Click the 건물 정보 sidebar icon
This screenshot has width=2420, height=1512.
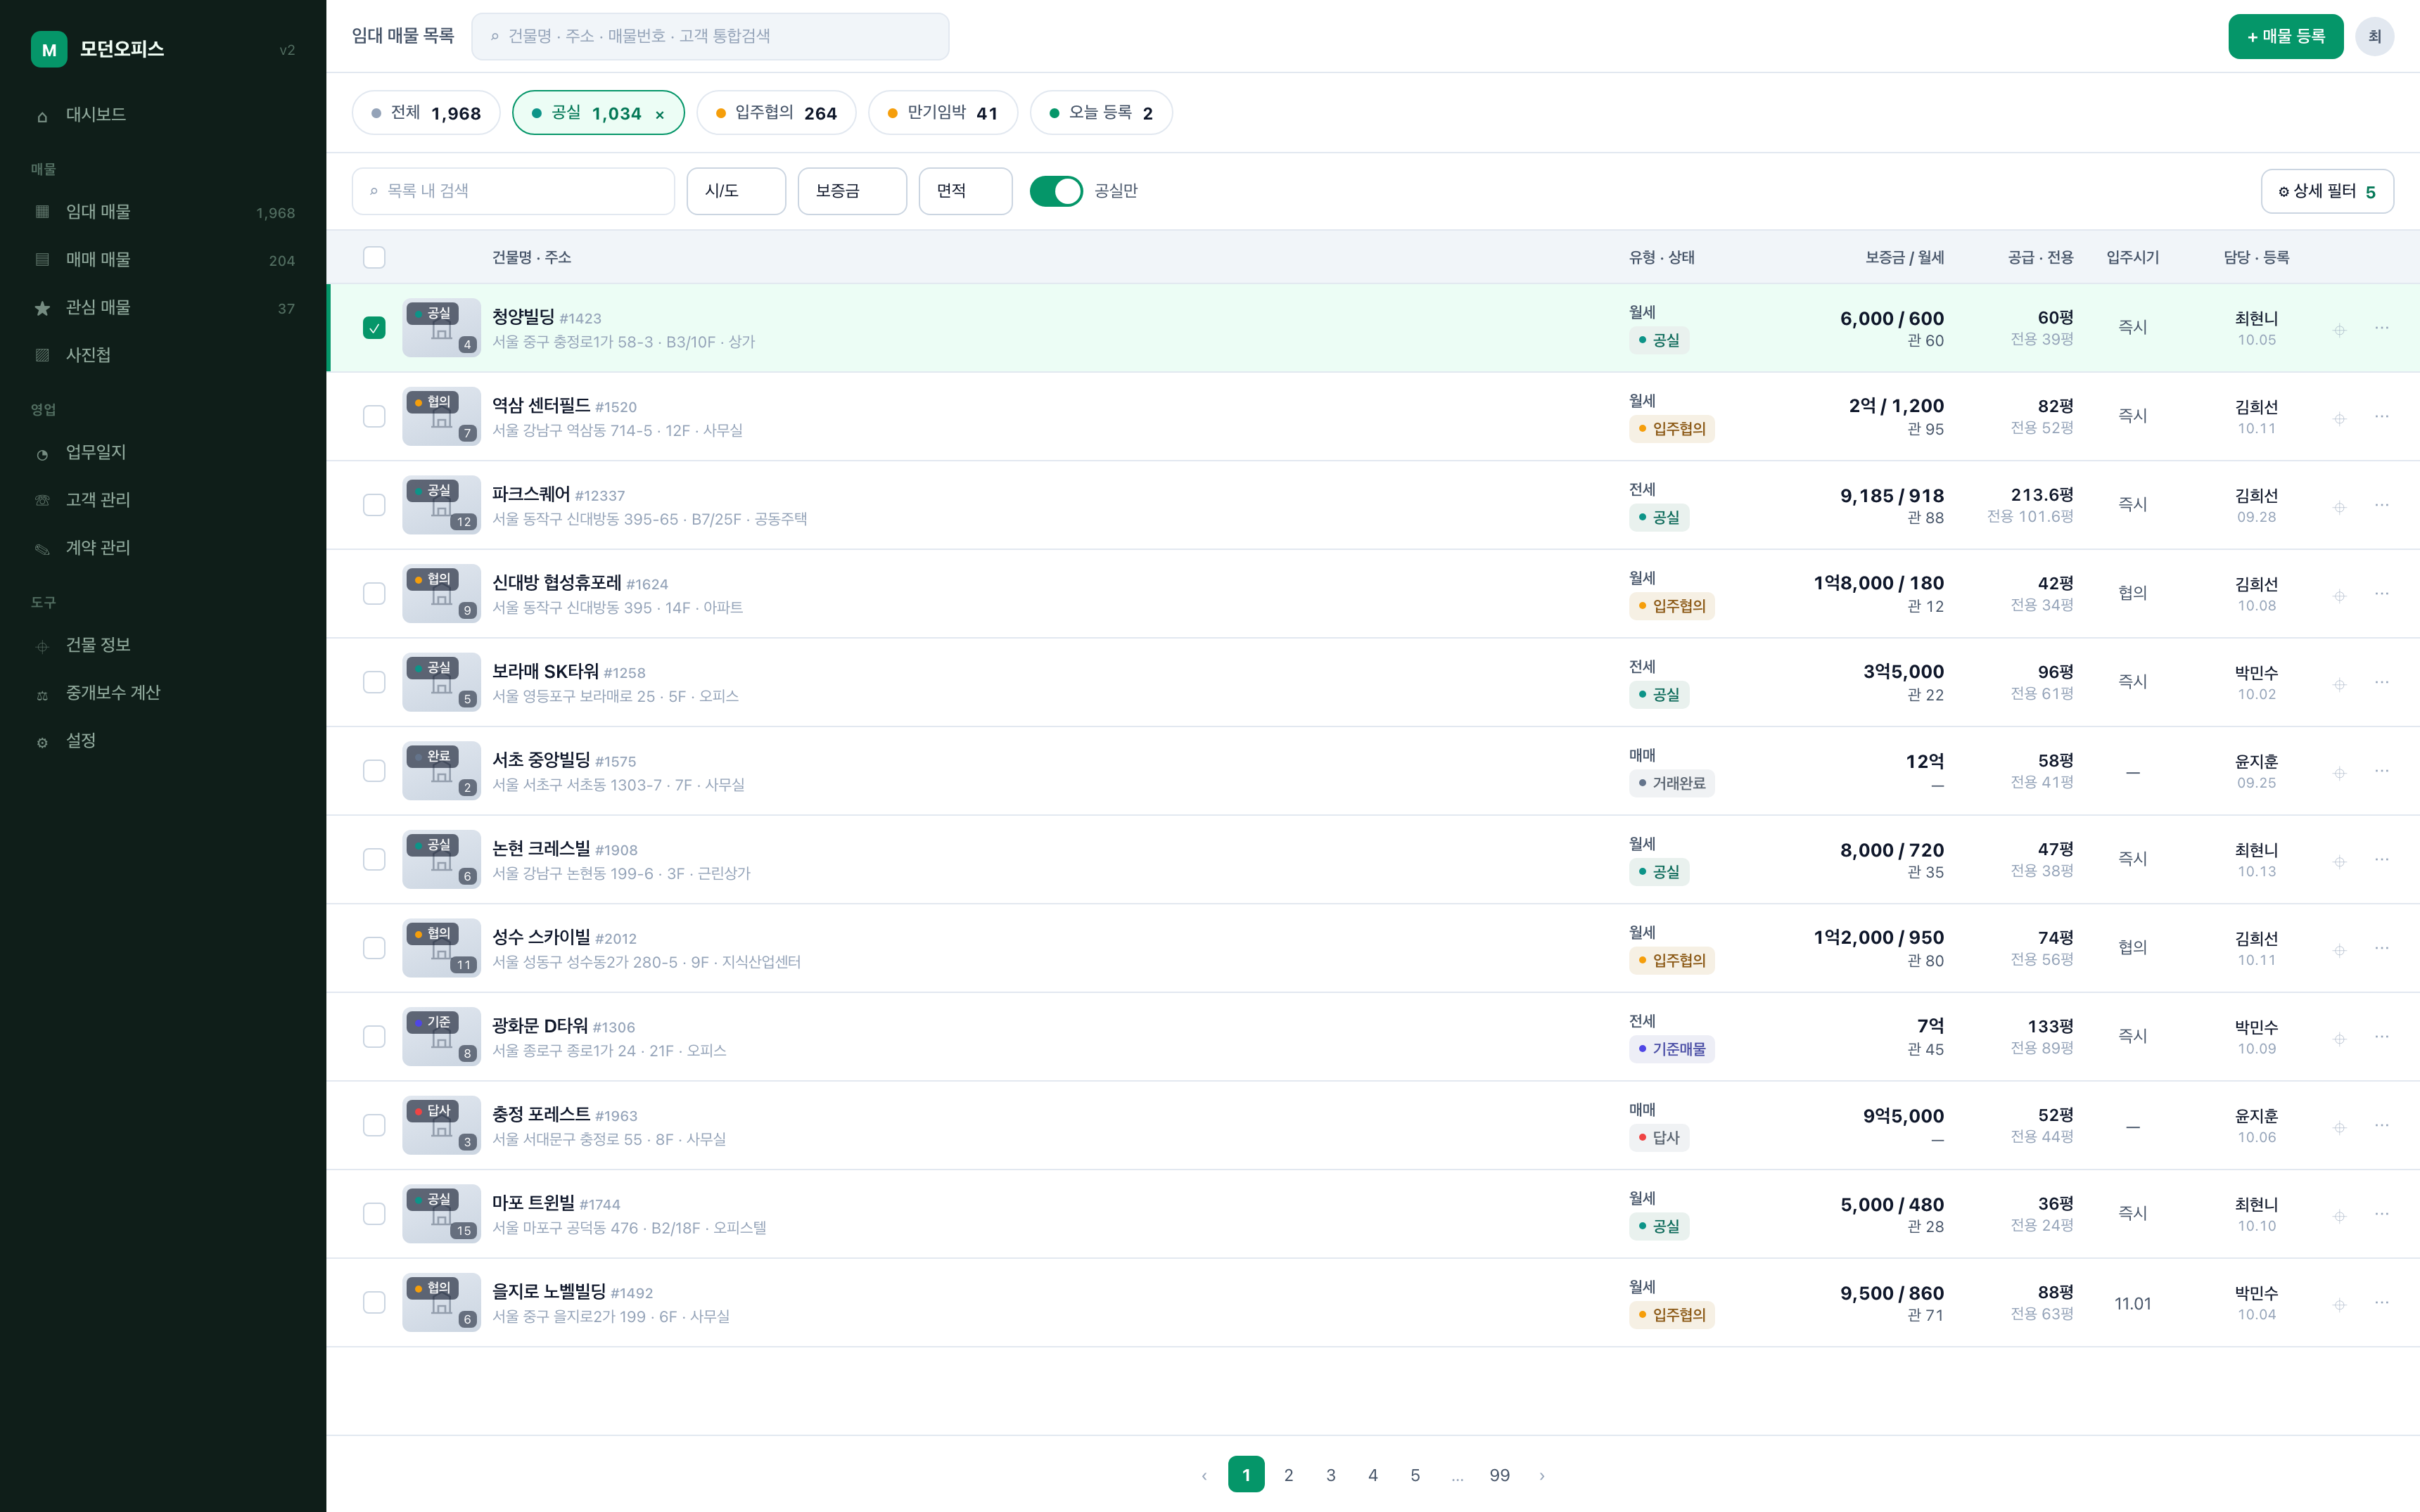pyautogui.click(x=42, y=646)
